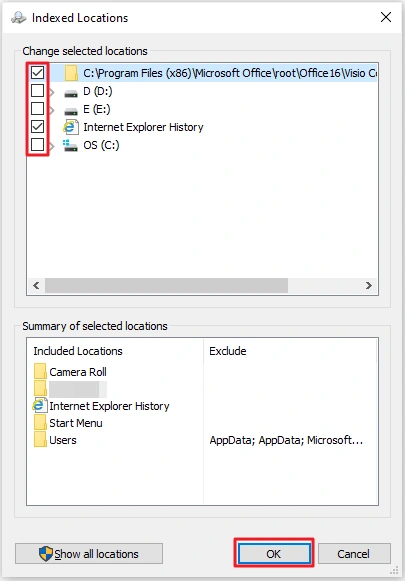Click the Internet Explorer icon in the summary list

tap(40, 405)
